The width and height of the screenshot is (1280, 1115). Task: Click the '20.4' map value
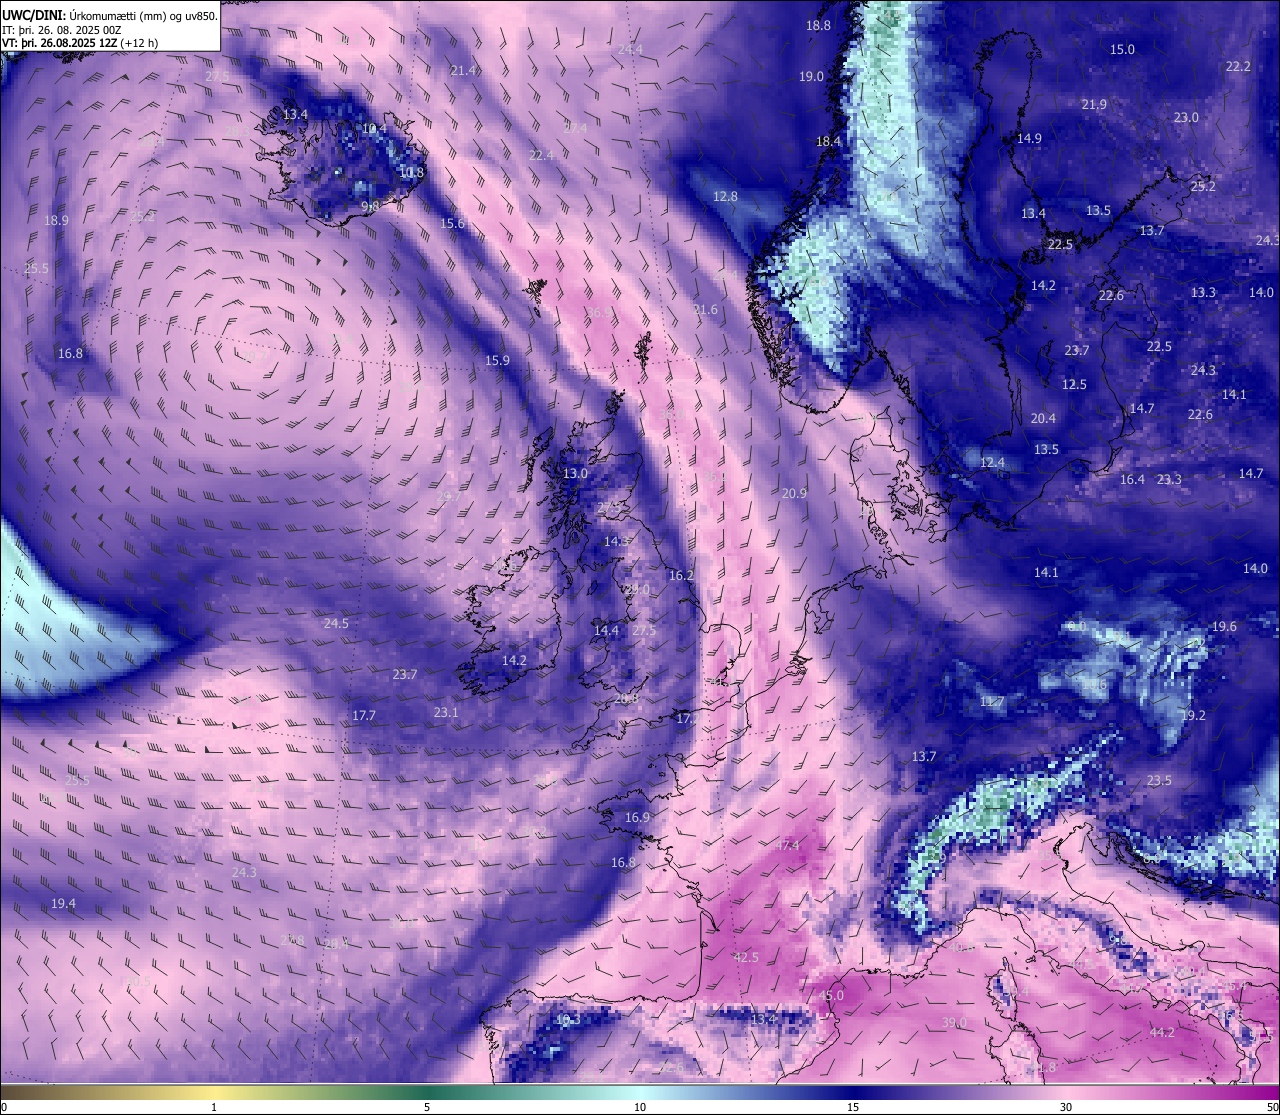click(x=1043, y=419)
